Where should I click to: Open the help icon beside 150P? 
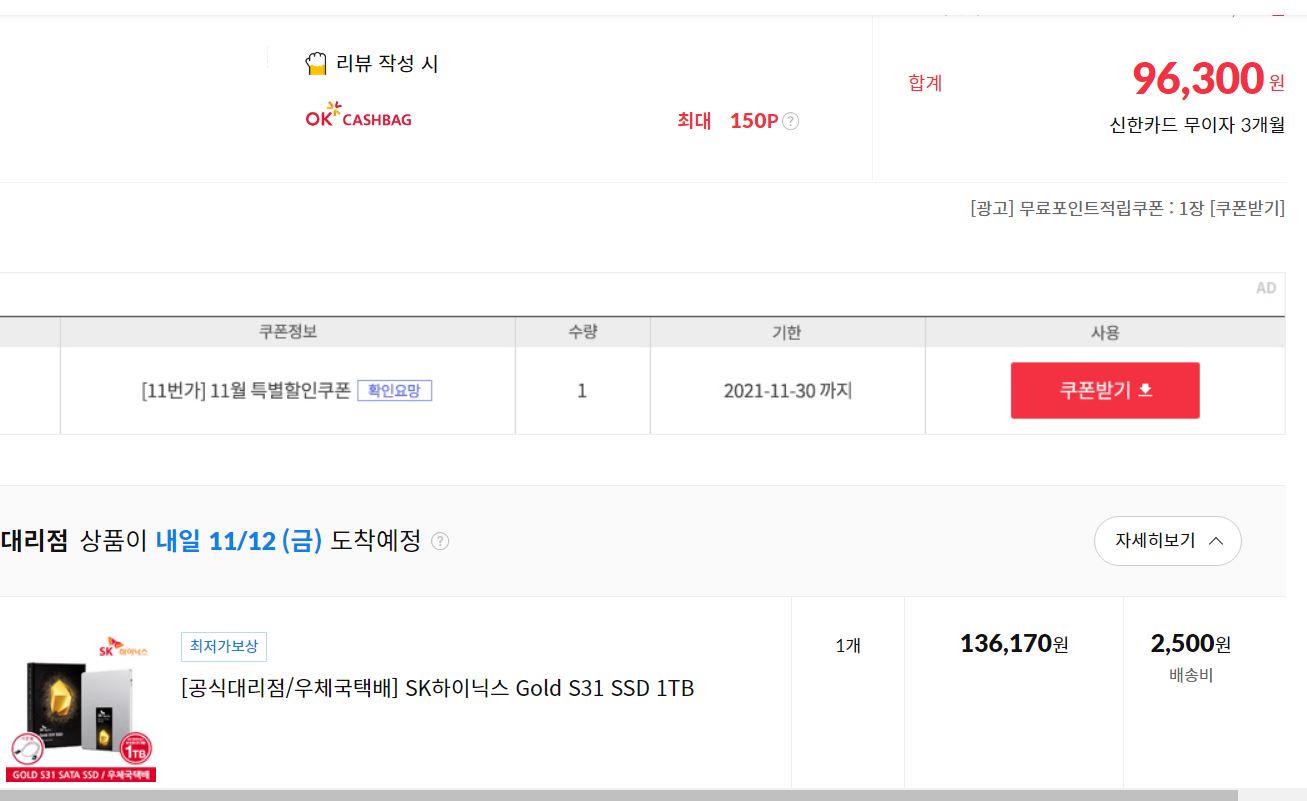790,121
